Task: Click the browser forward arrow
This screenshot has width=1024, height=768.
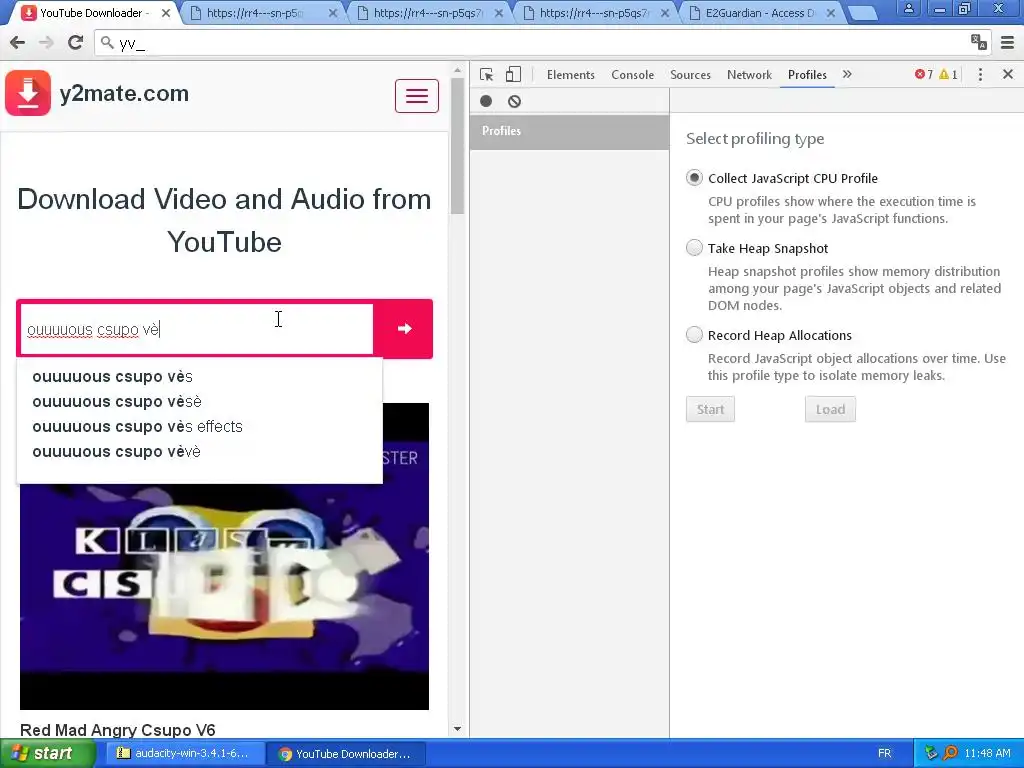Action: 46,42
